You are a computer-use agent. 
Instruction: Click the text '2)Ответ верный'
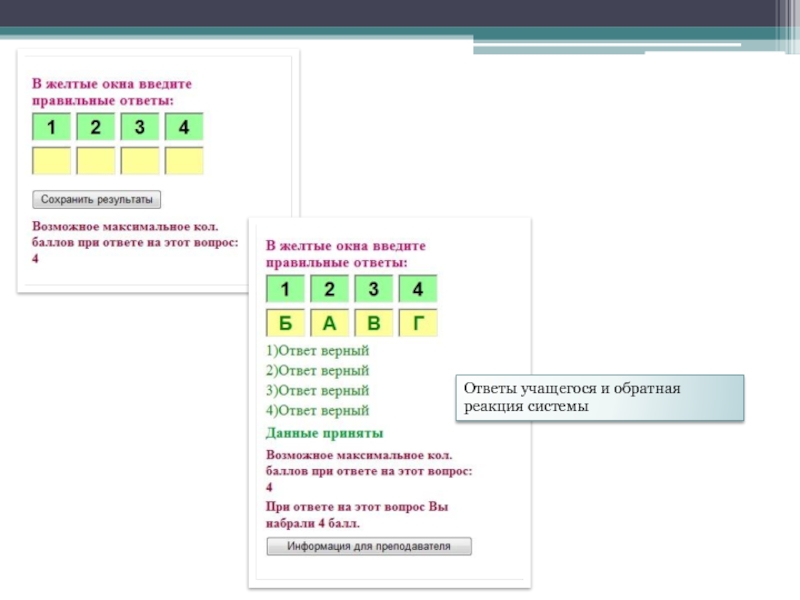coord(317,371)
